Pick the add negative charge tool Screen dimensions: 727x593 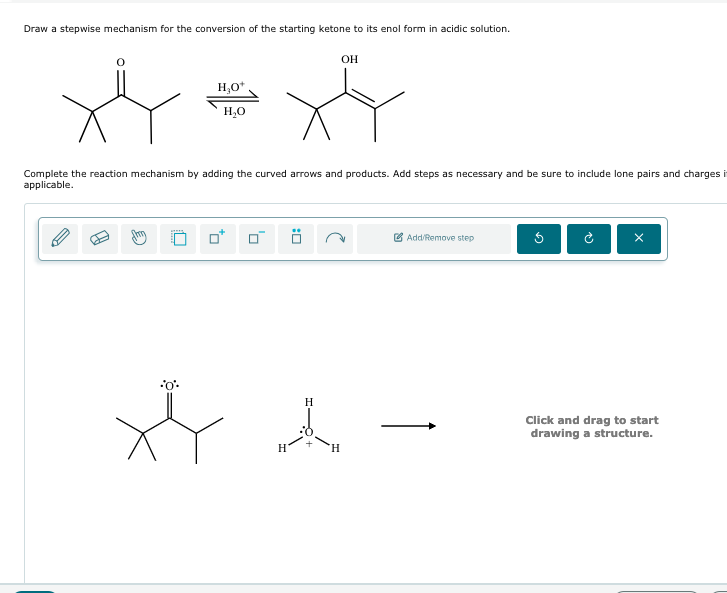(257, 239)
